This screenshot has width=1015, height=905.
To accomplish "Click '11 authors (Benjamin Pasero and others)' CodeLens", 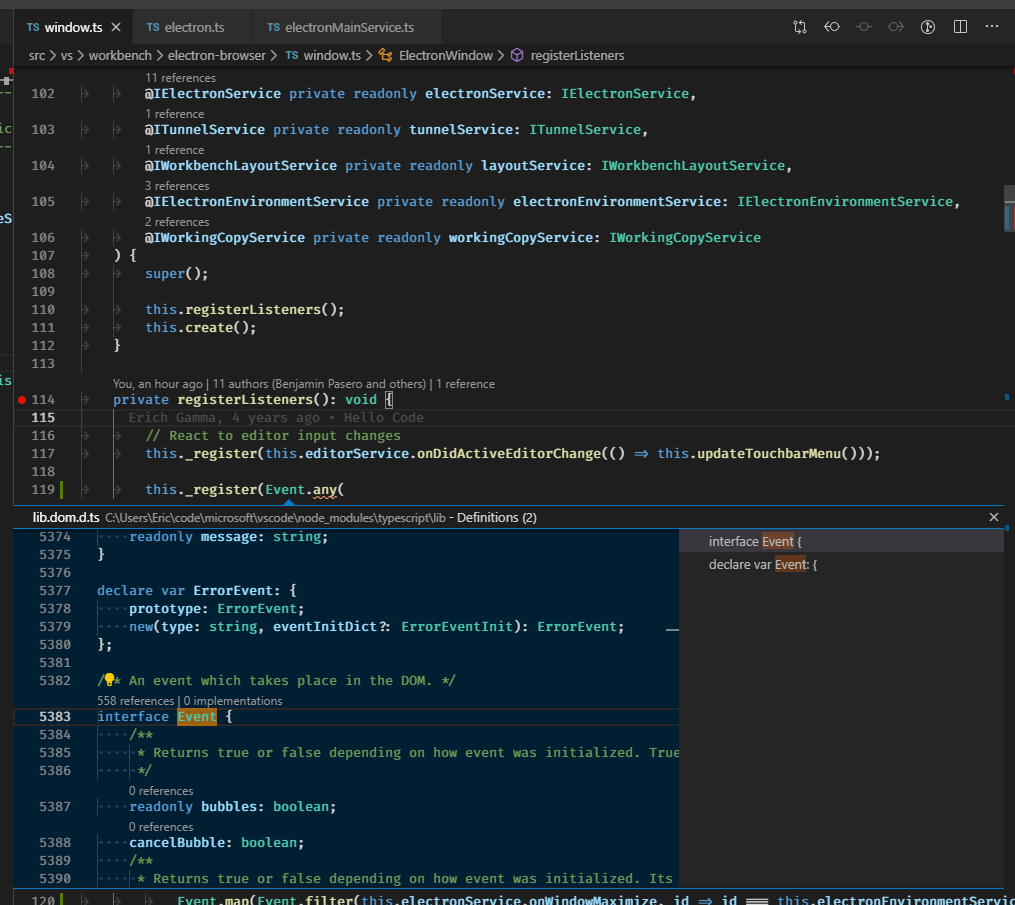I will click(319, 384).
